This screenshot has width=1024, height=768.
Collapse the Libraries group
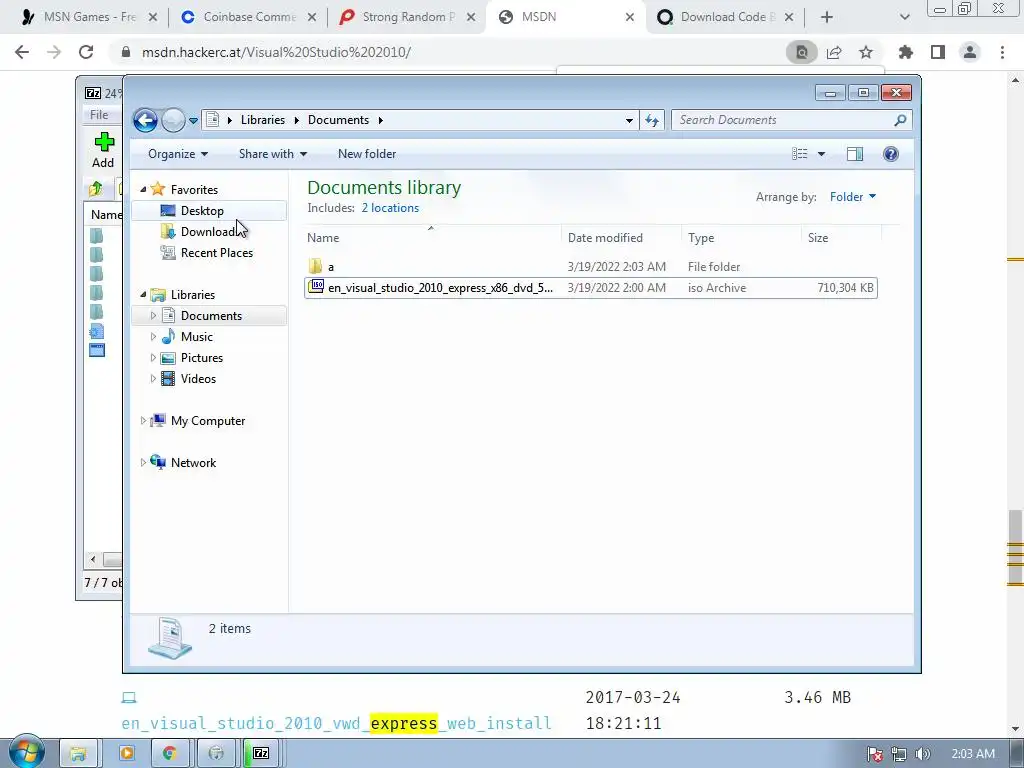pos(143,295)
